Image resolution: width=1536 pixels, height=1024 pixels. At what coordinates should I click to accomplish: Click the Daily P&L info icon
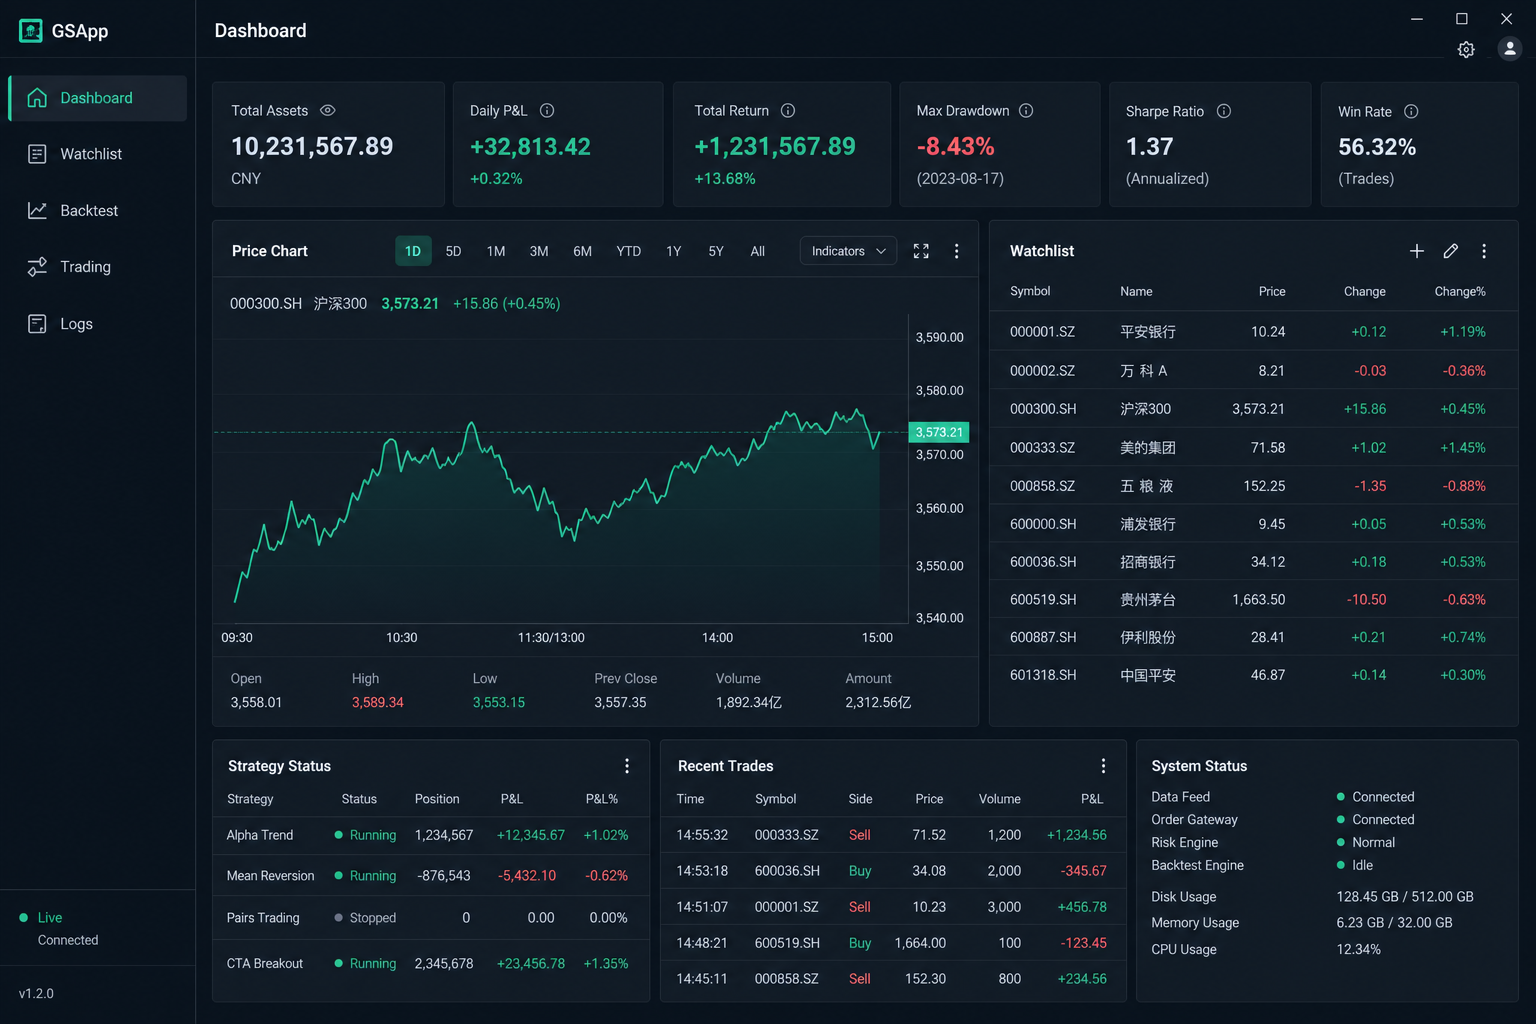[x=547, y=110]
